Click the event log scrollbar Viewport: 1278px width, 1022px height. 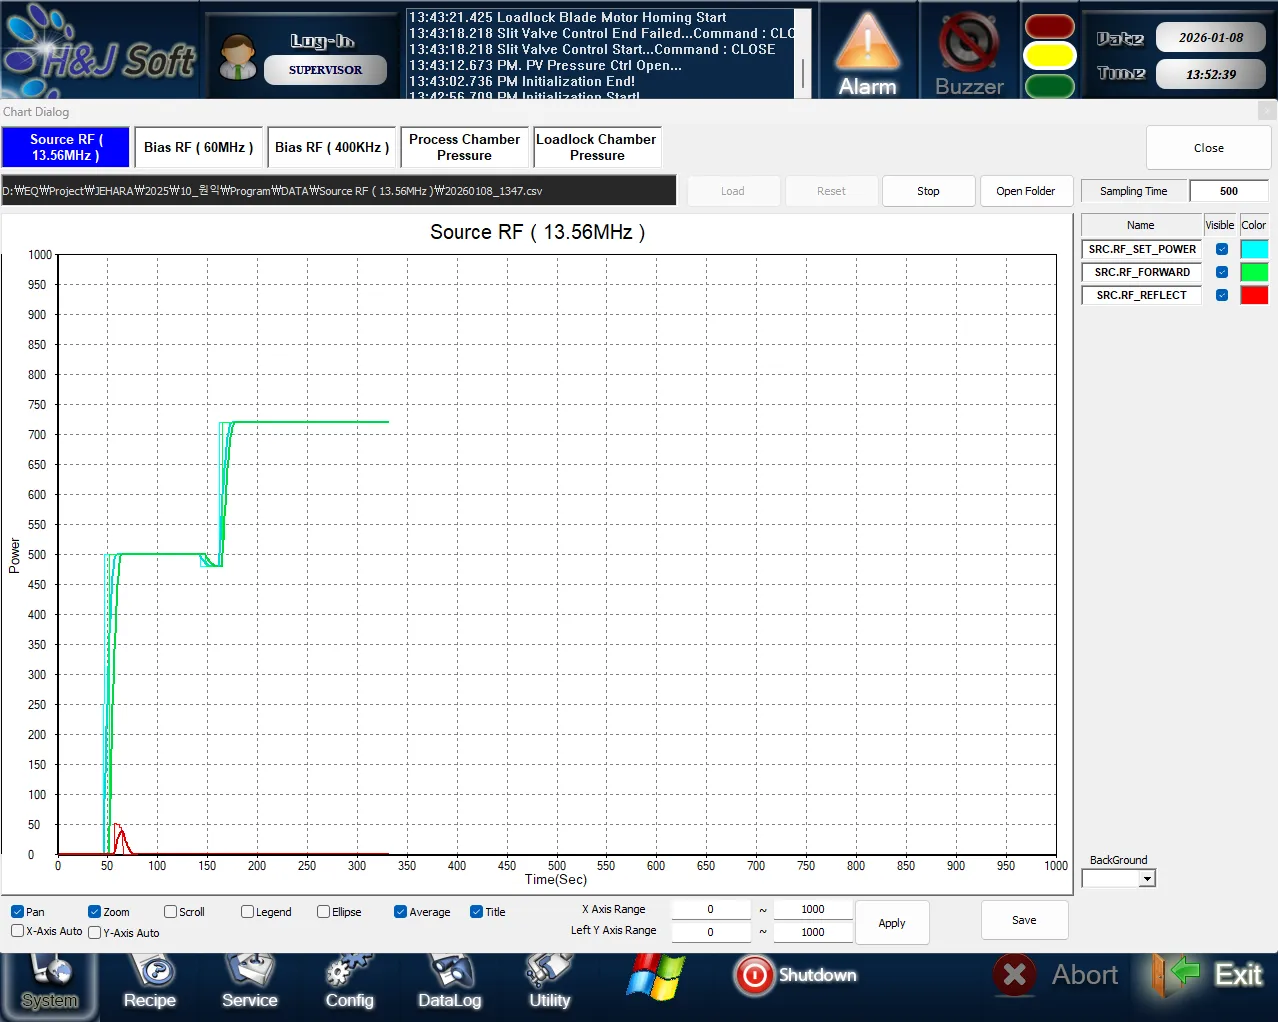pos(802,55)
